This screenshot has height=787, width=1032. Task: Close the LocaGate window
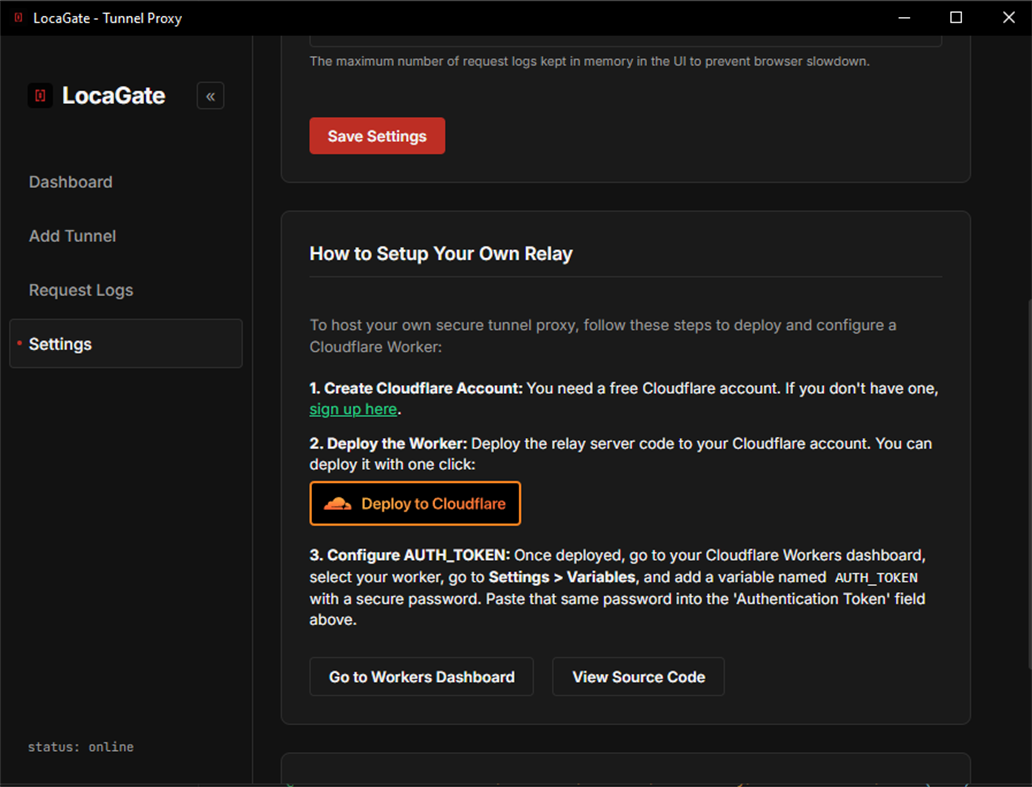[x=1008, y=18]
